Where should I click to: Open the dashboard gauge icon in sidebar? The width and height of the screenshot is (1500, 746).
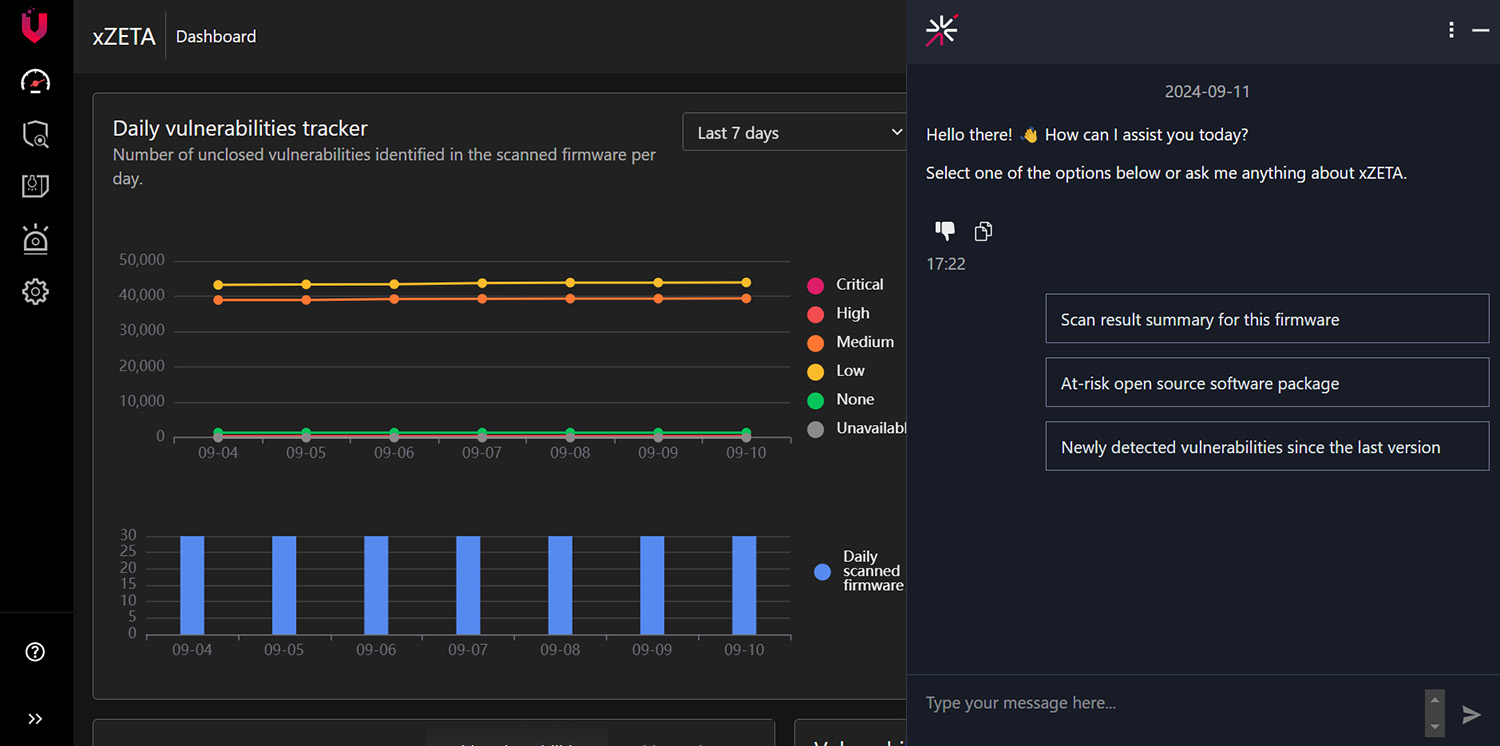click(35, 82)
